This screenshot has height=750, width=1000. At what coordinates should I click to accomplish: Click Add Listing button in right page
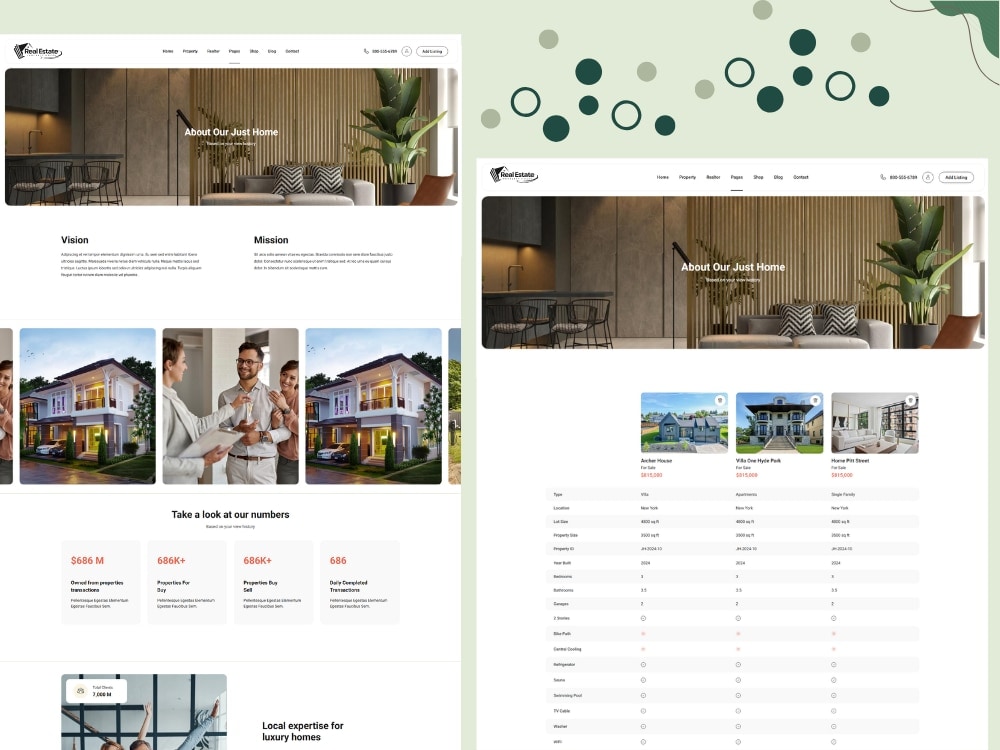point(956,177)
